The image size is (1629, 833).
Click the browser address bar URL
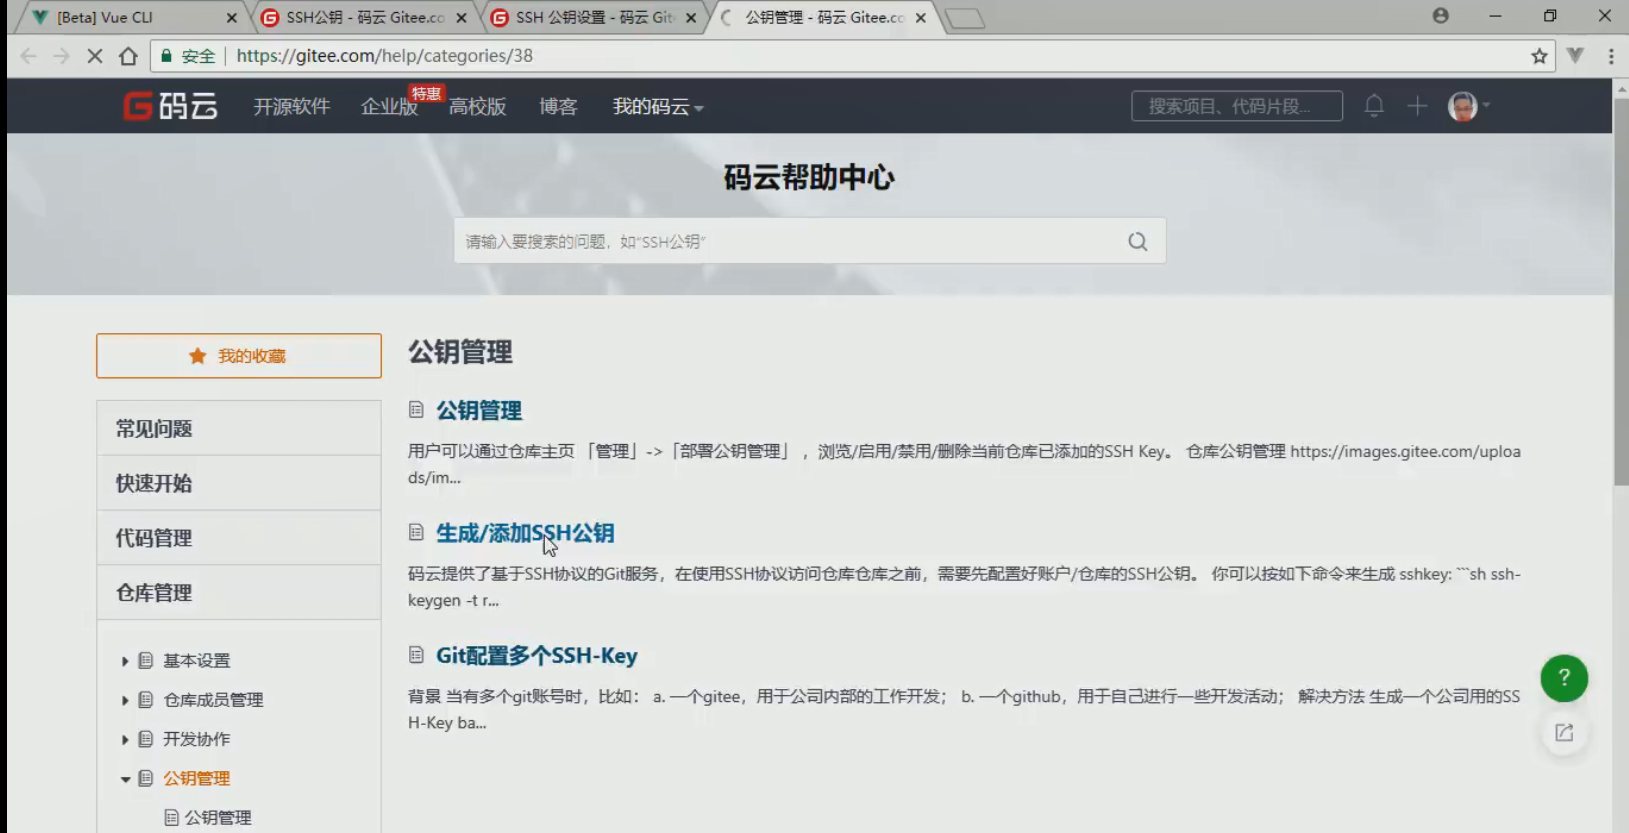[x=385, y=56]
